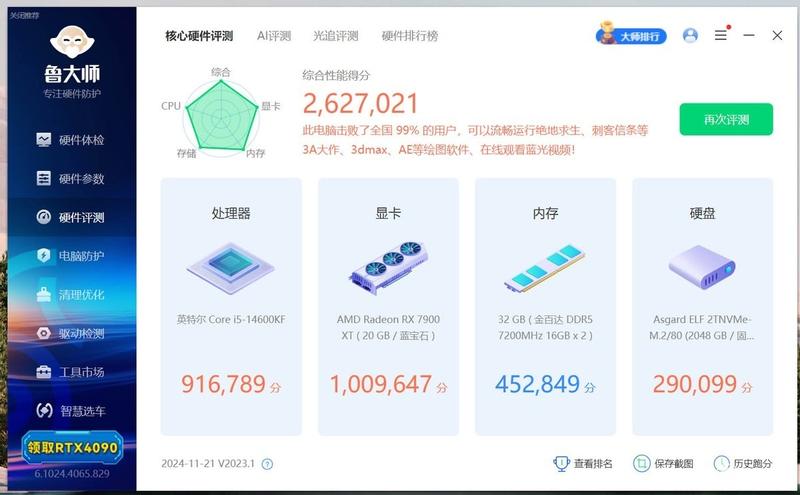This screenshot has width=800, height=495.
Task: Click AMD Radeon RX 7900 XT text
Action: tap(388, 328)
